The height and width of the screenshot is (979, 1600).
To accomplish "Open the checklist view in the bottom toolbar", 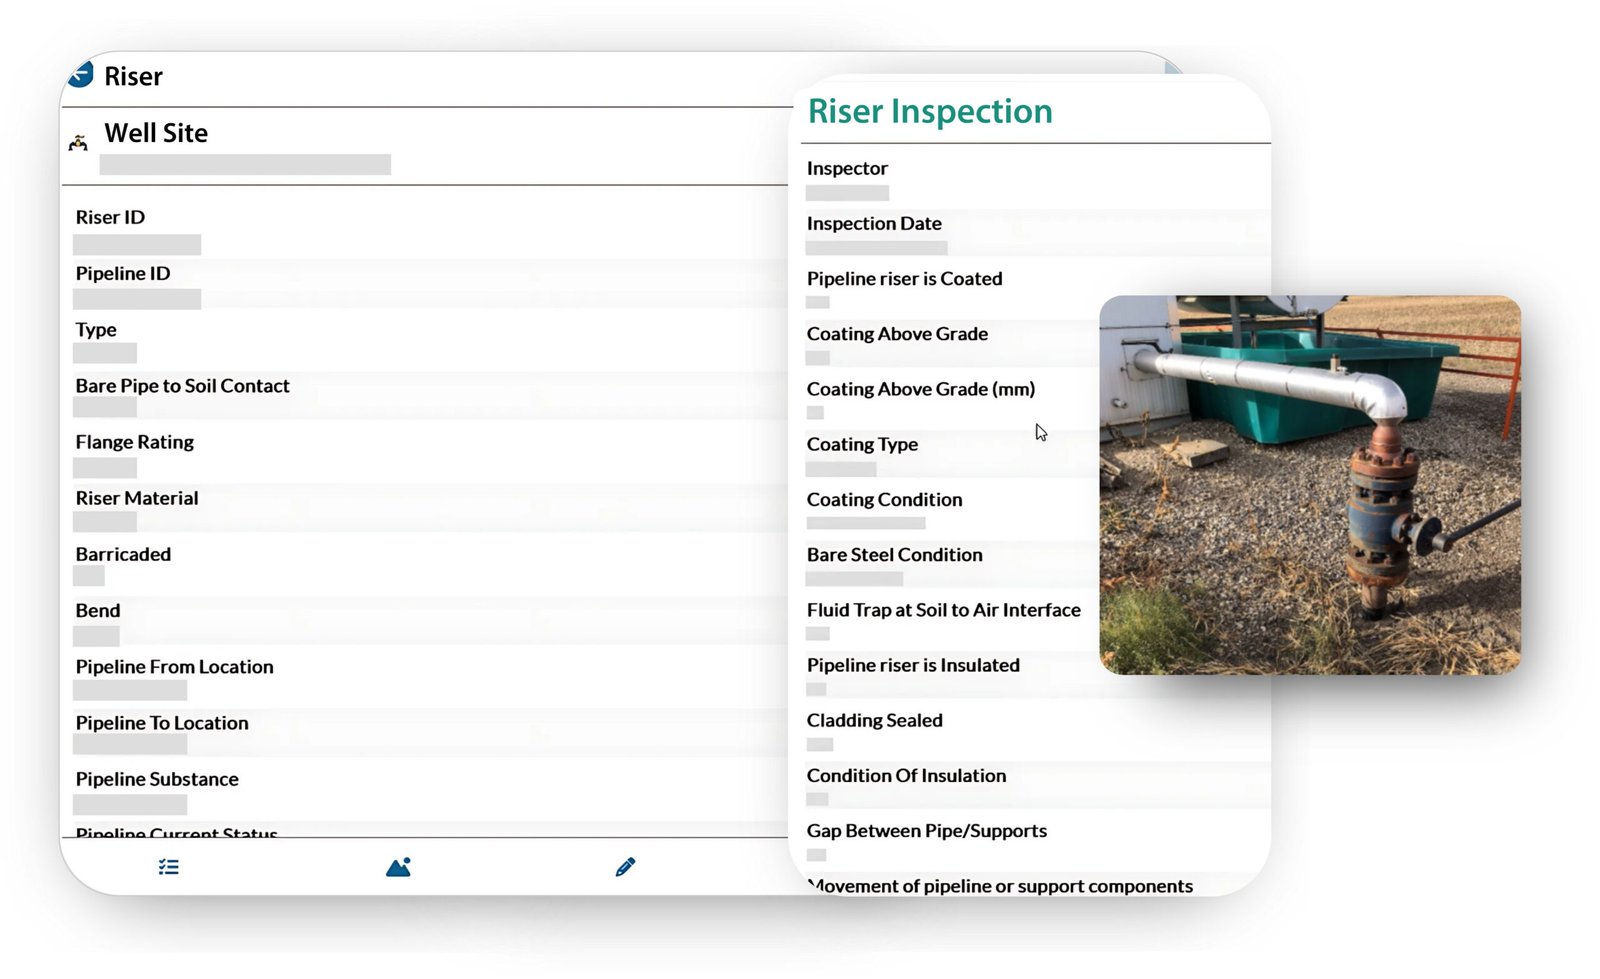I will coord(168,866).
